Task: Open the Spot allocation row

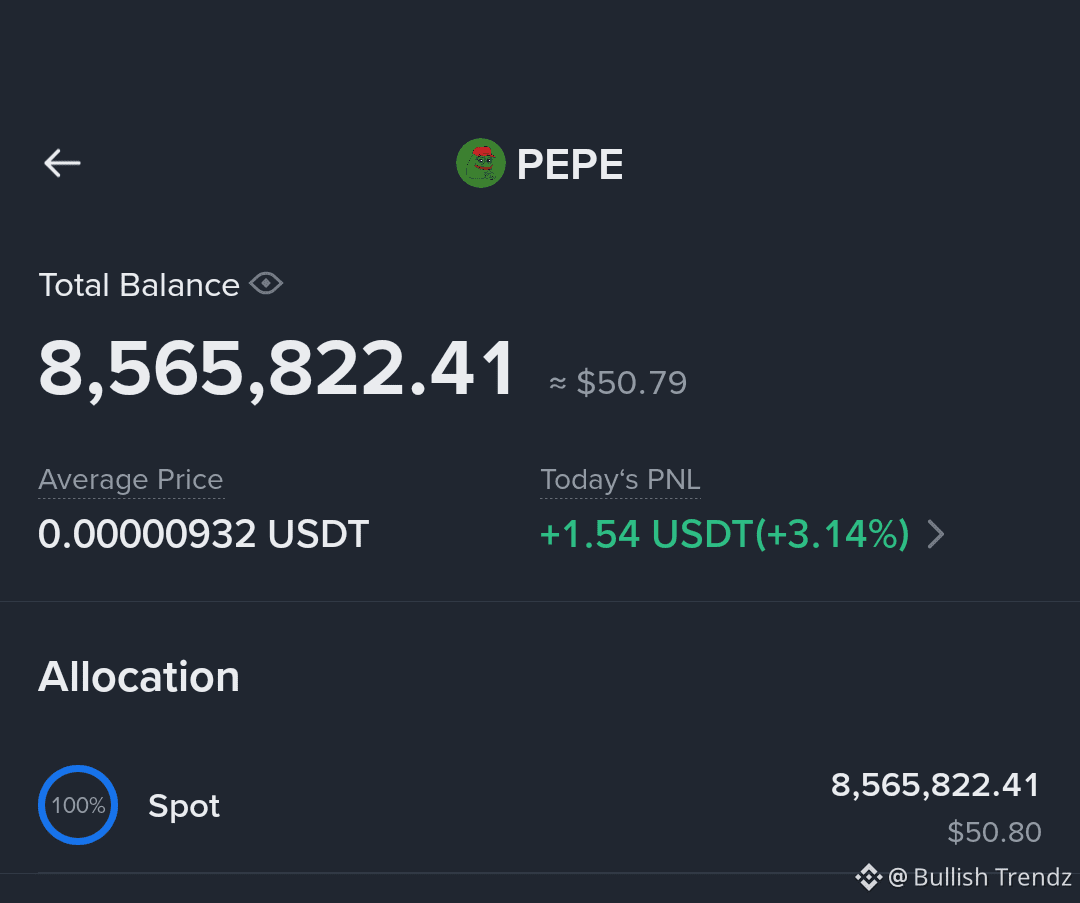Action: [x=540, y=805]
